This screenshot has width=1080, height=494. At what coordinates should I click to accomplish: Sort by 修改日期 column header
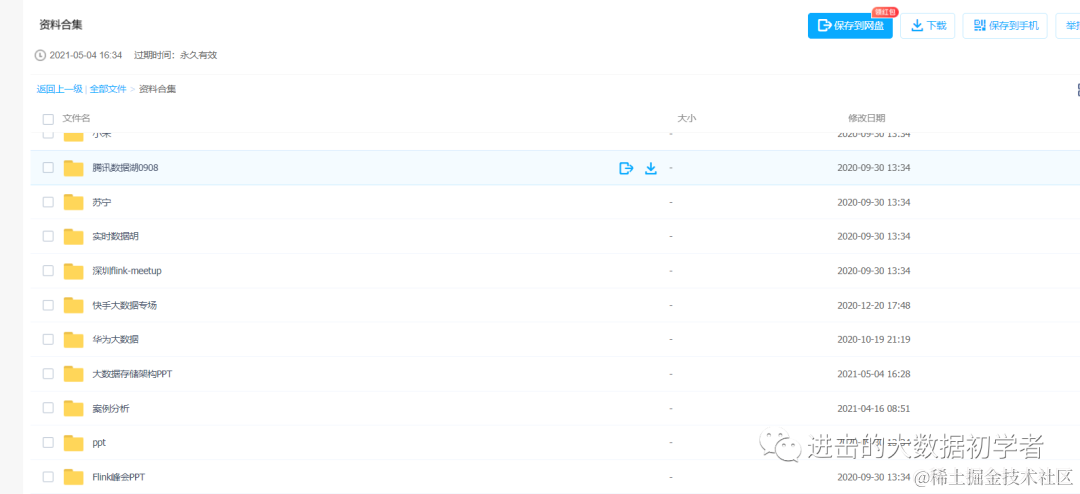[866, 119]
